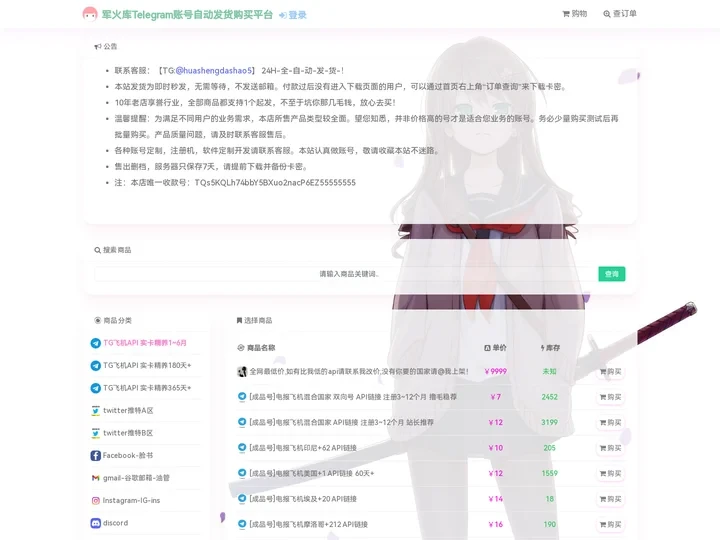
Task: Select category TG飞机API 实卡精养1~6月
Action: [145, 343]
